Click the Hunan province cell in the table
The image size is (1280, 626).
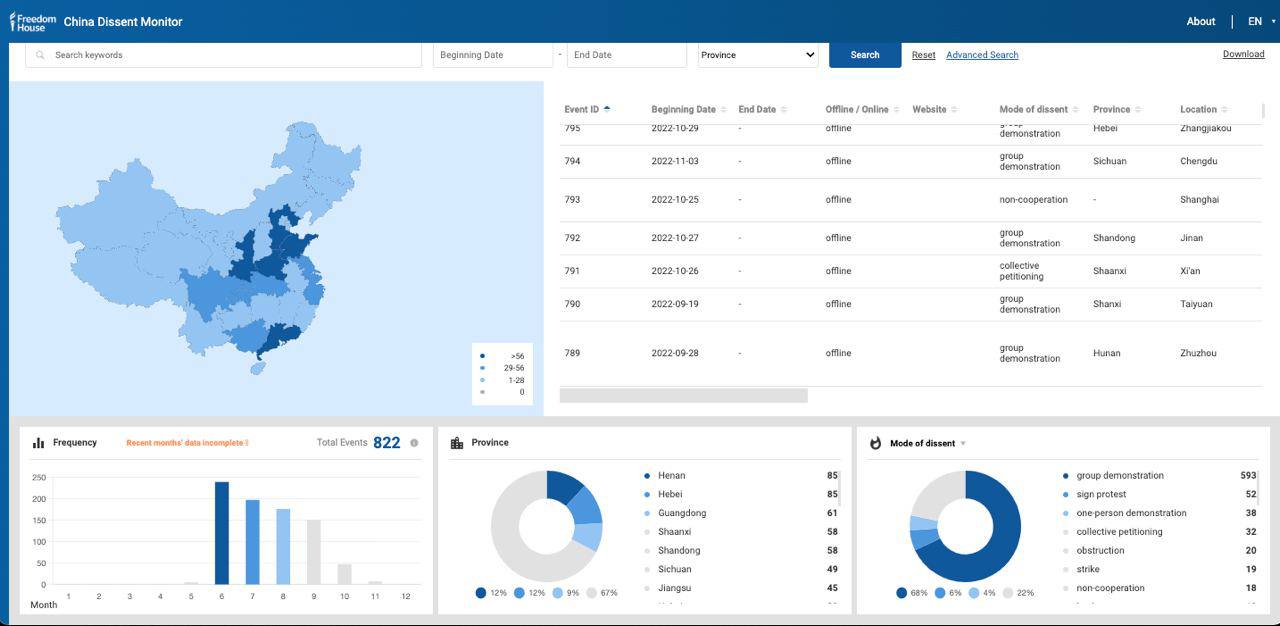(x=1107, y=353)
